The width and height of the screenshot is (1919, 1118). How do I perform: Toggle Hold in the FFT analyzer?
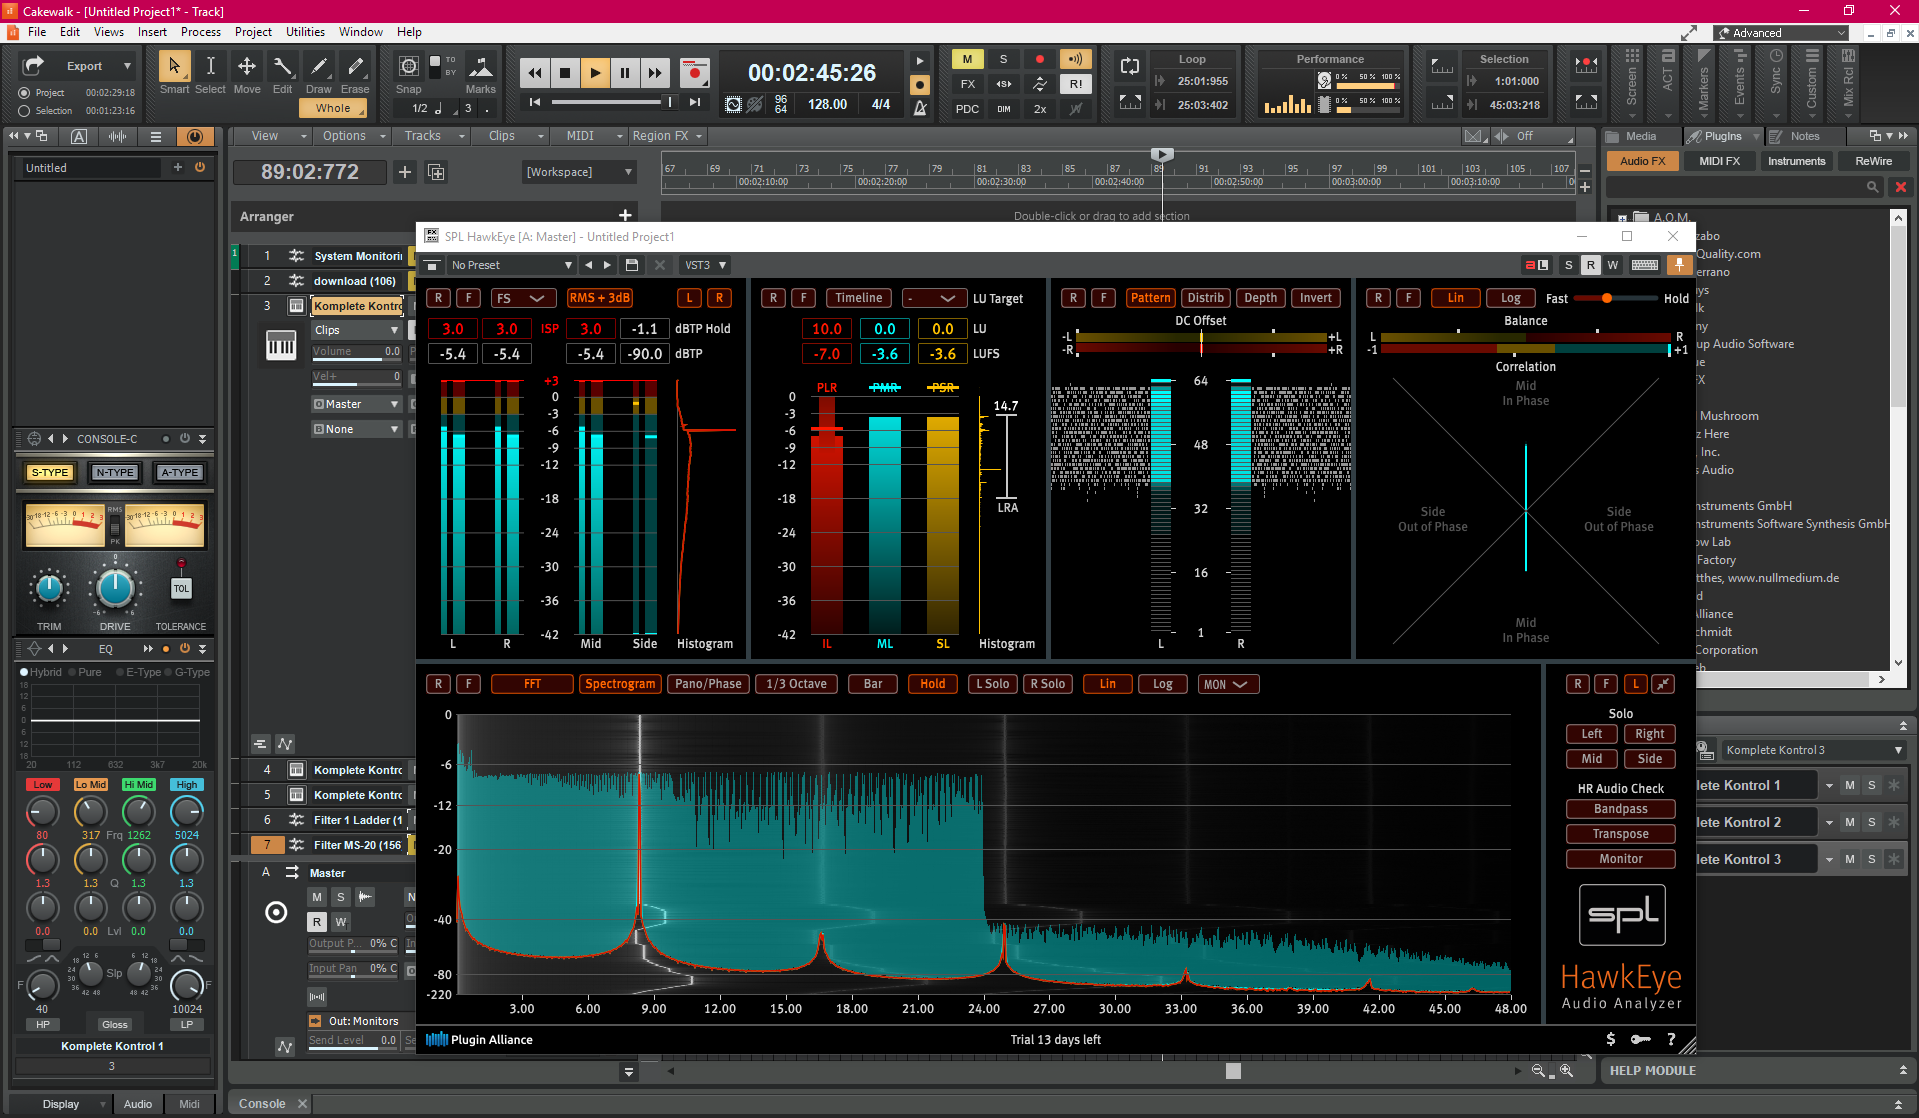[932, 684]
